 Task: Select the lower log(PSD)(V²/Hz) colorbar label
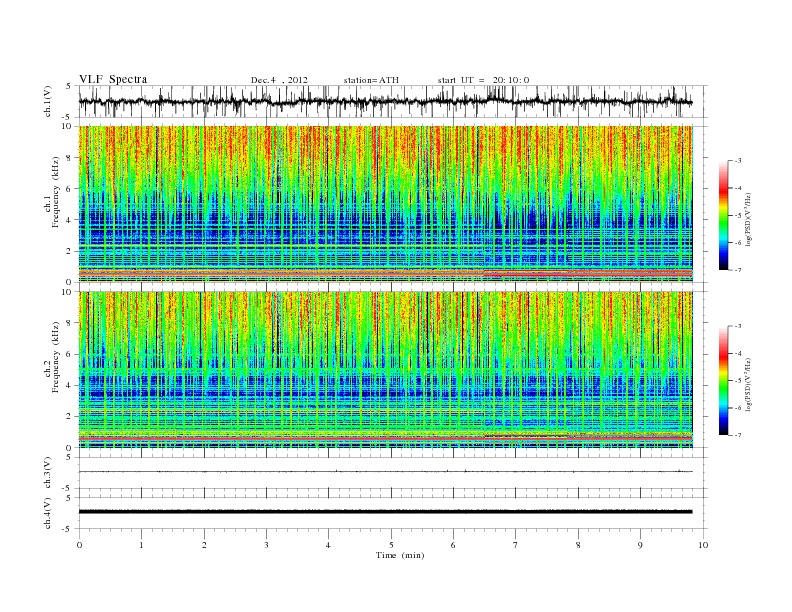pos(748,384)
